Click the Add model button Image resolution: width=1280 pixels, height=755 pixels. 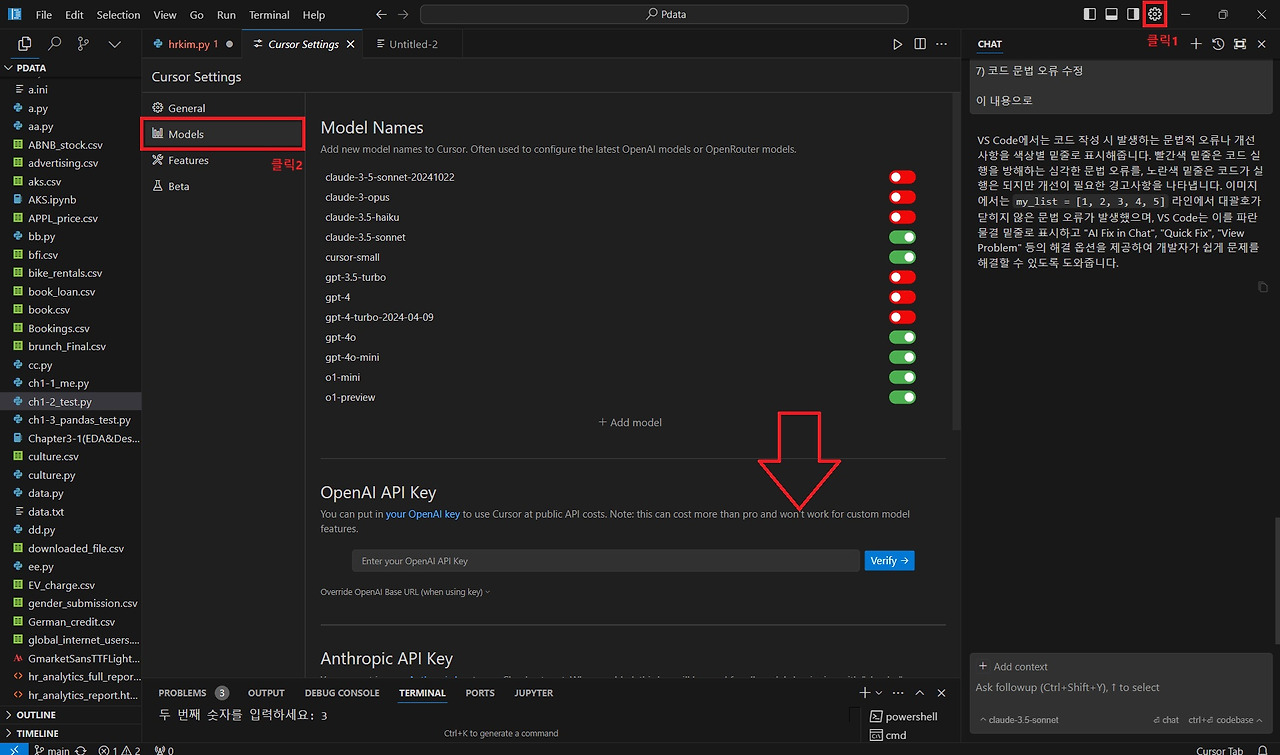coord(630,422)
